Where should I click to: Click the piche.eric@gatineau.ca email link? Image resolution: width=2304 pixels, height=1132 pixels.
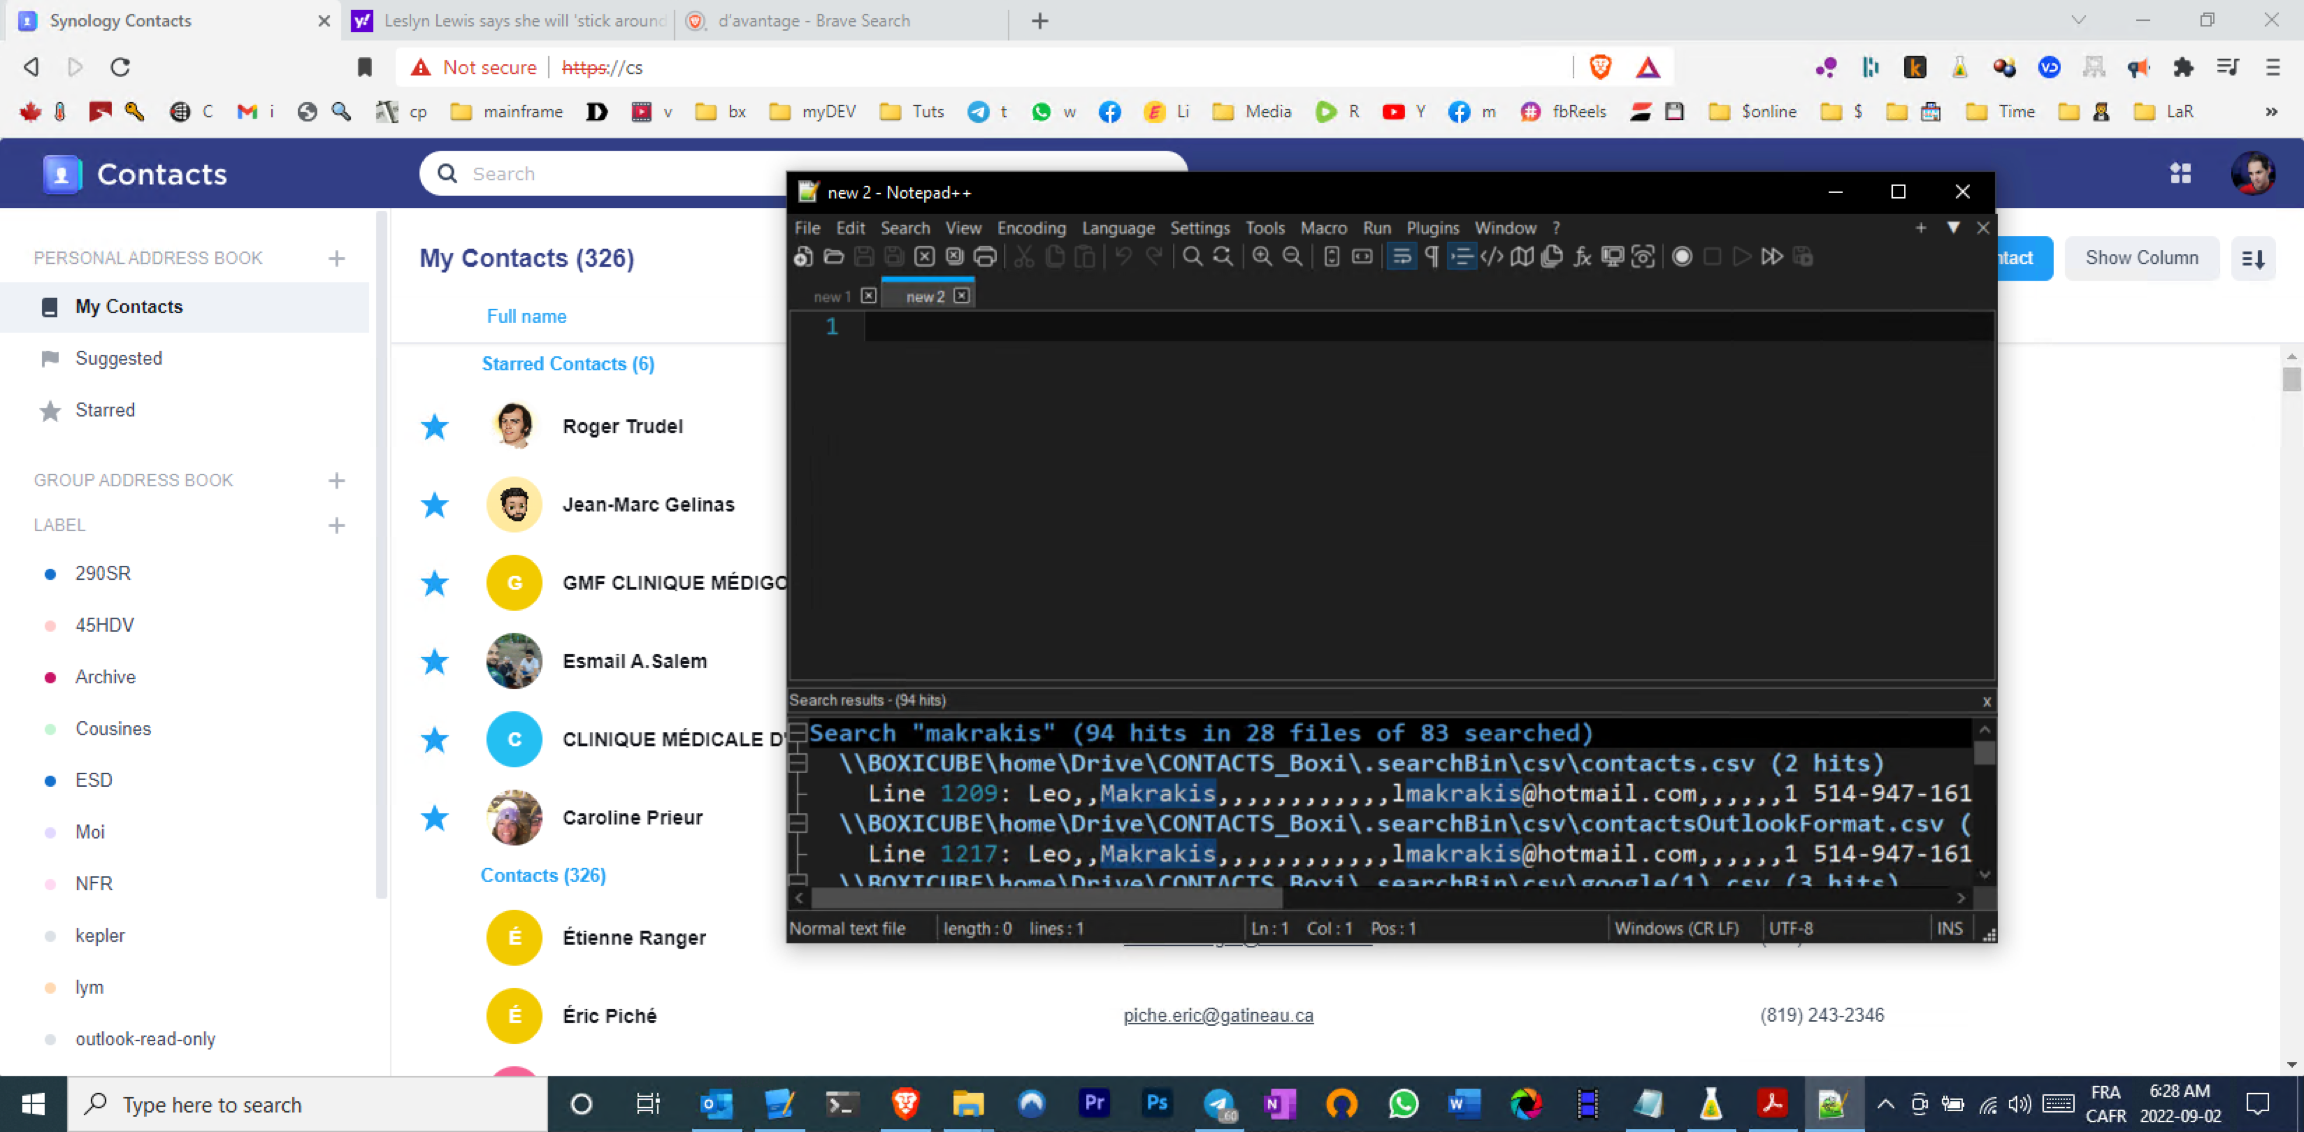(x=1218, y=1016)
